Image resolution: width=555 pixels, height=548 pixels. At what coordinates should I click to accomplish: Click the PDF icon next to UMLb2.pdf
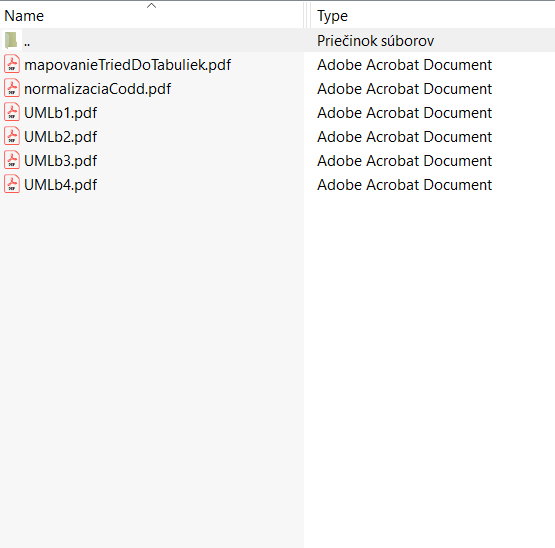[12, 137]
